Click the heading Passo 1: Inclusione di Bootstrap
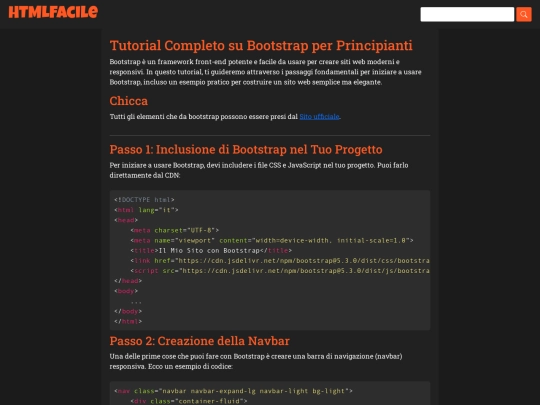The height and width of the screenshot is (405, 540). tap(246, 149)
